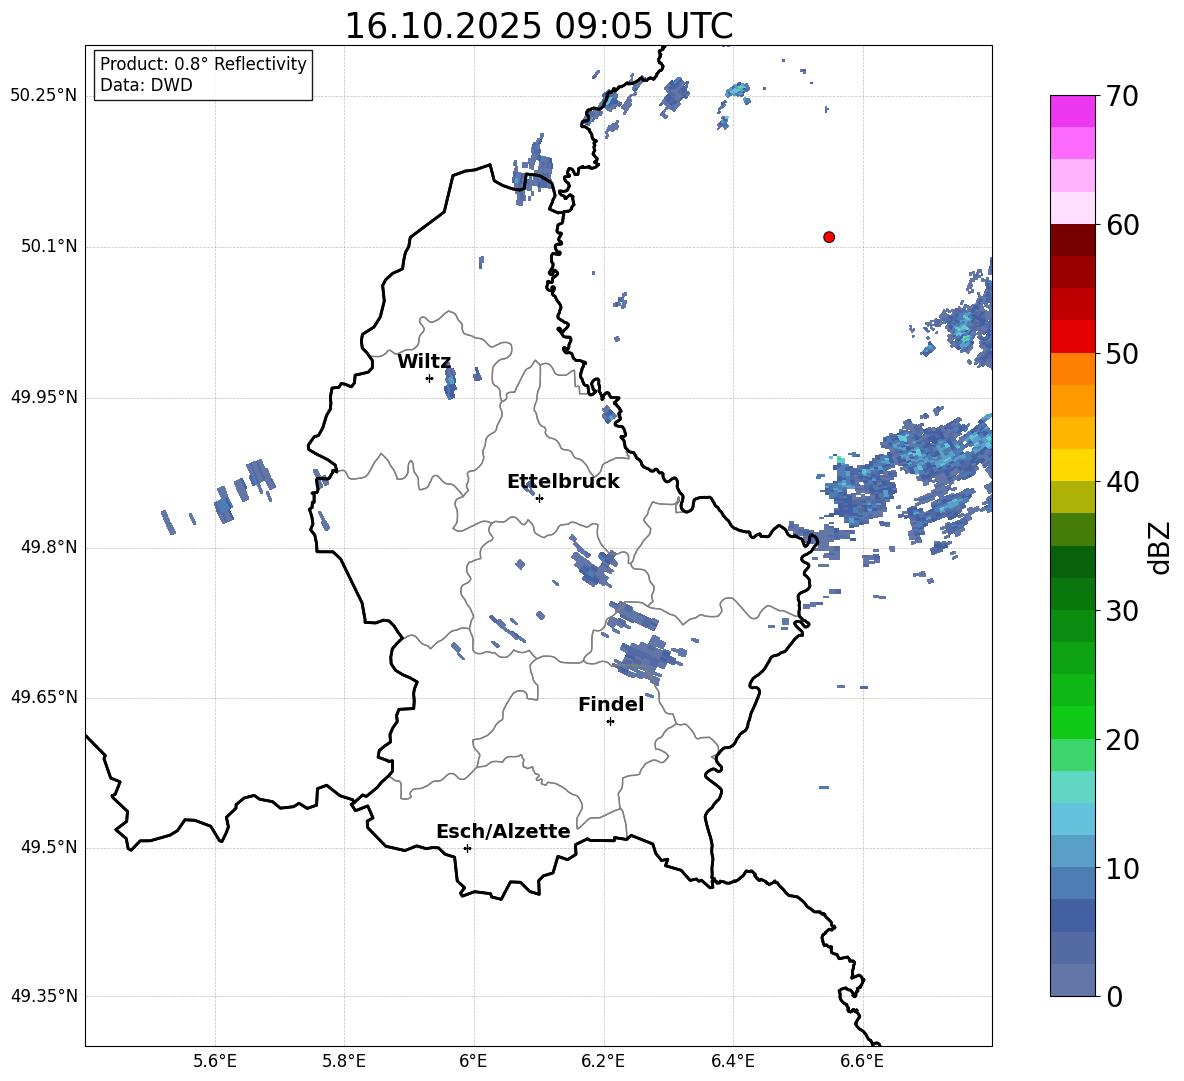Click the 60 tick on the colorbar
This screenshot has height=1081, width=1184.
coord(1123,225)
